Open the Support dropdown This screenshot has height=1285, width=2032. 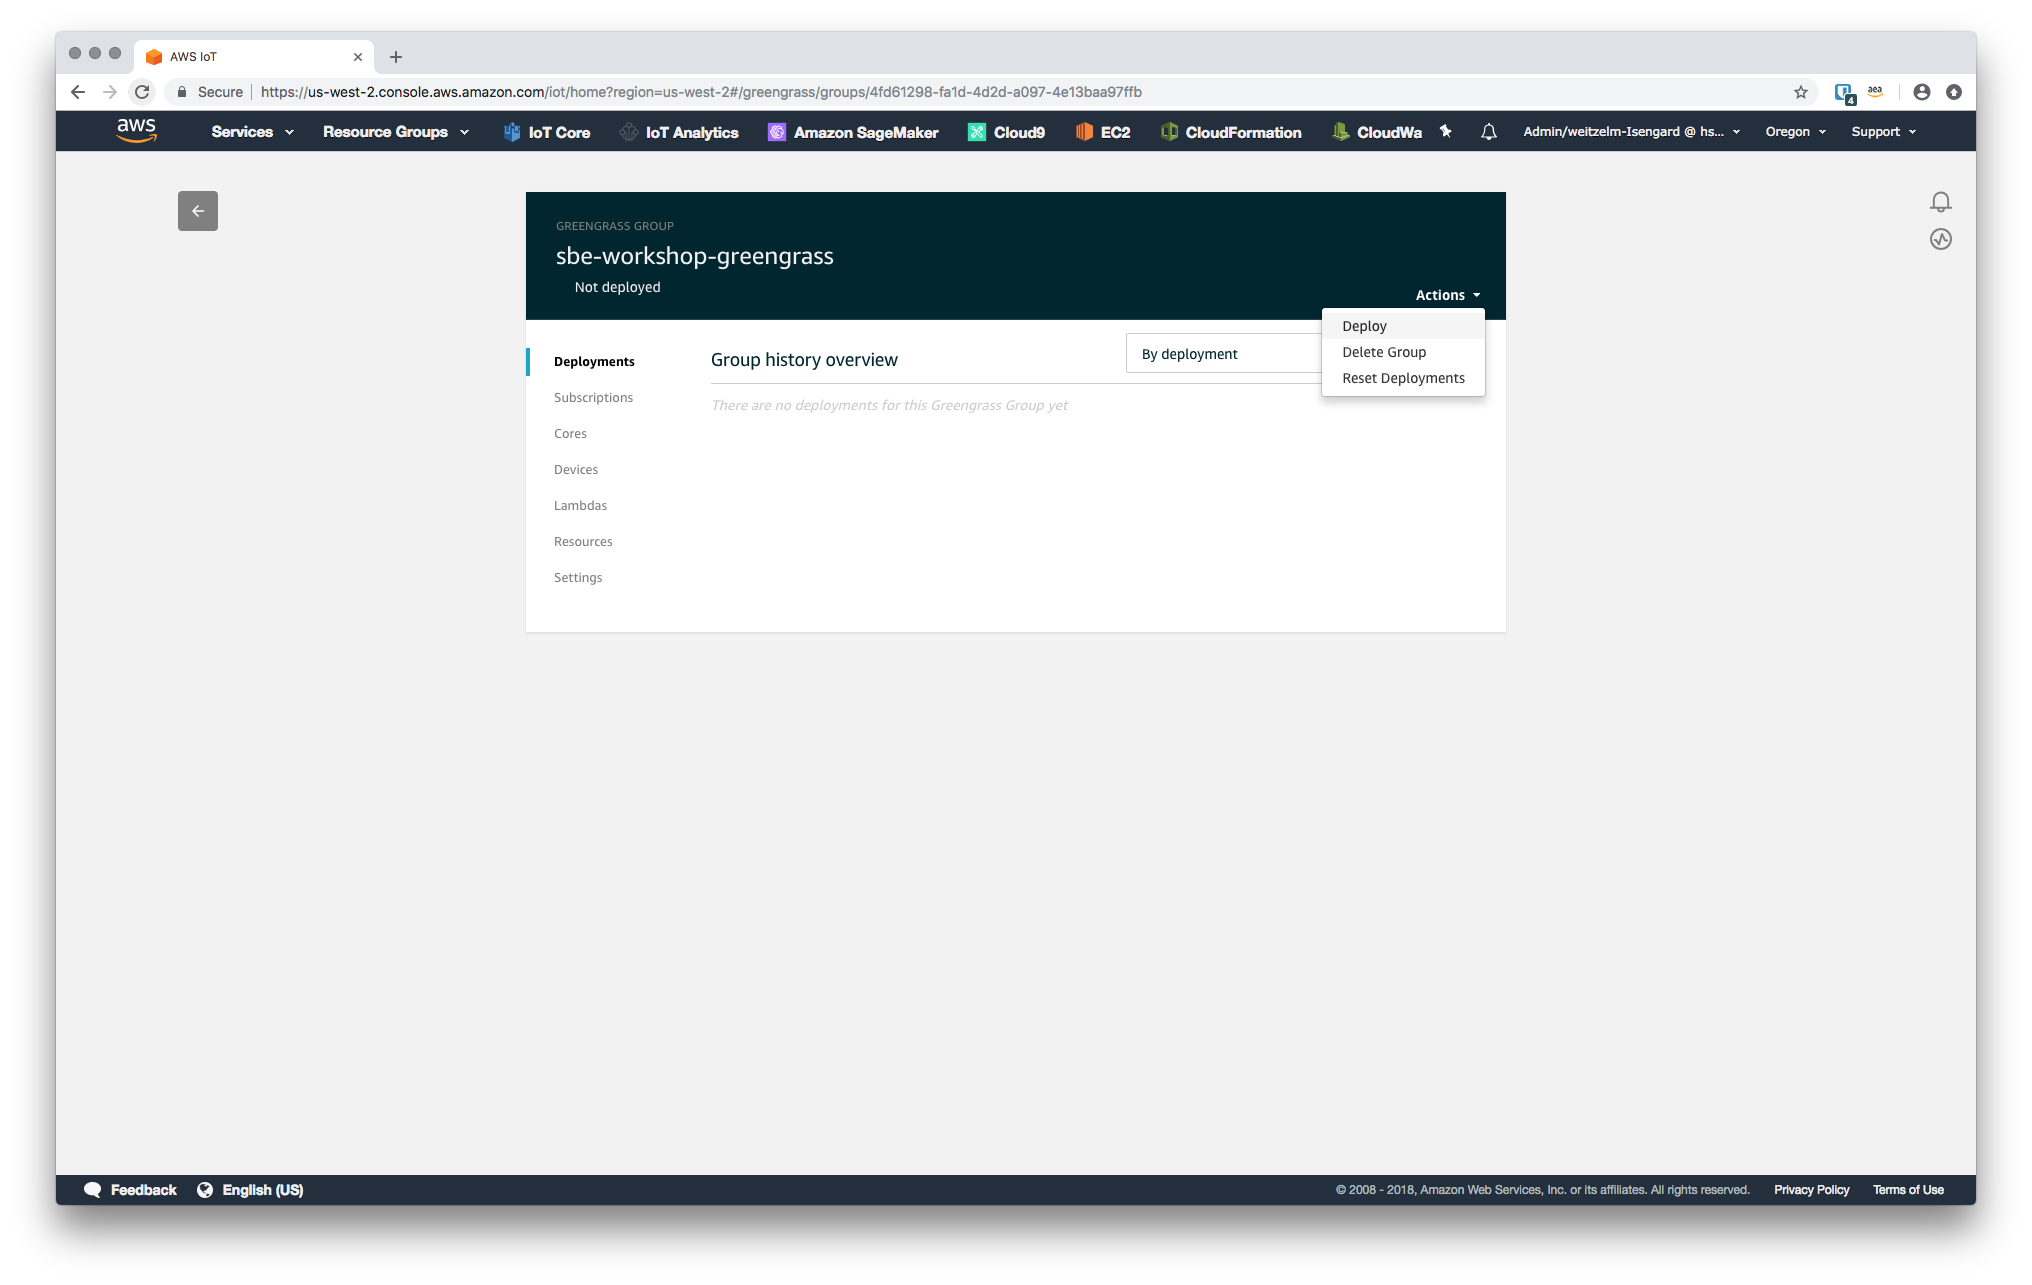[1883, 132]
